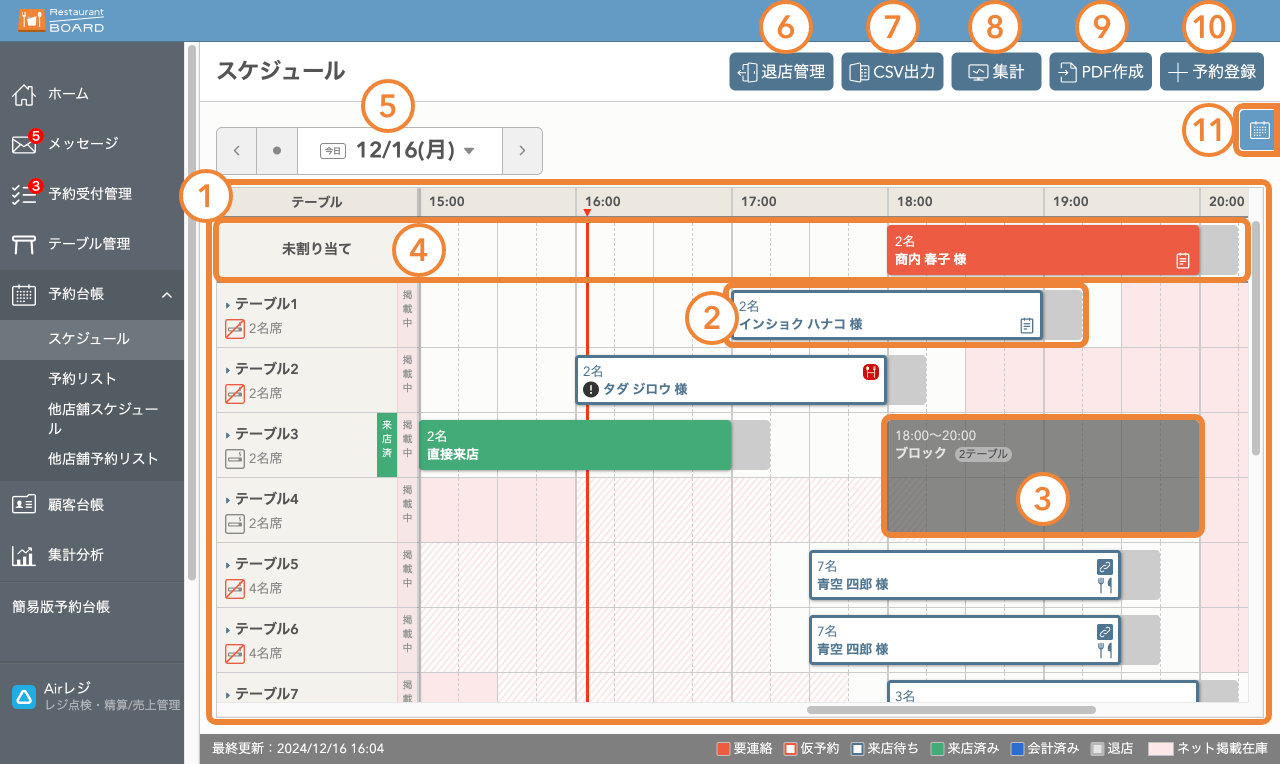Screen dimensions: 1280x764
Task: Click link icon on テーブル5 青空 四郎 reservation
Action: [1105, 566]
